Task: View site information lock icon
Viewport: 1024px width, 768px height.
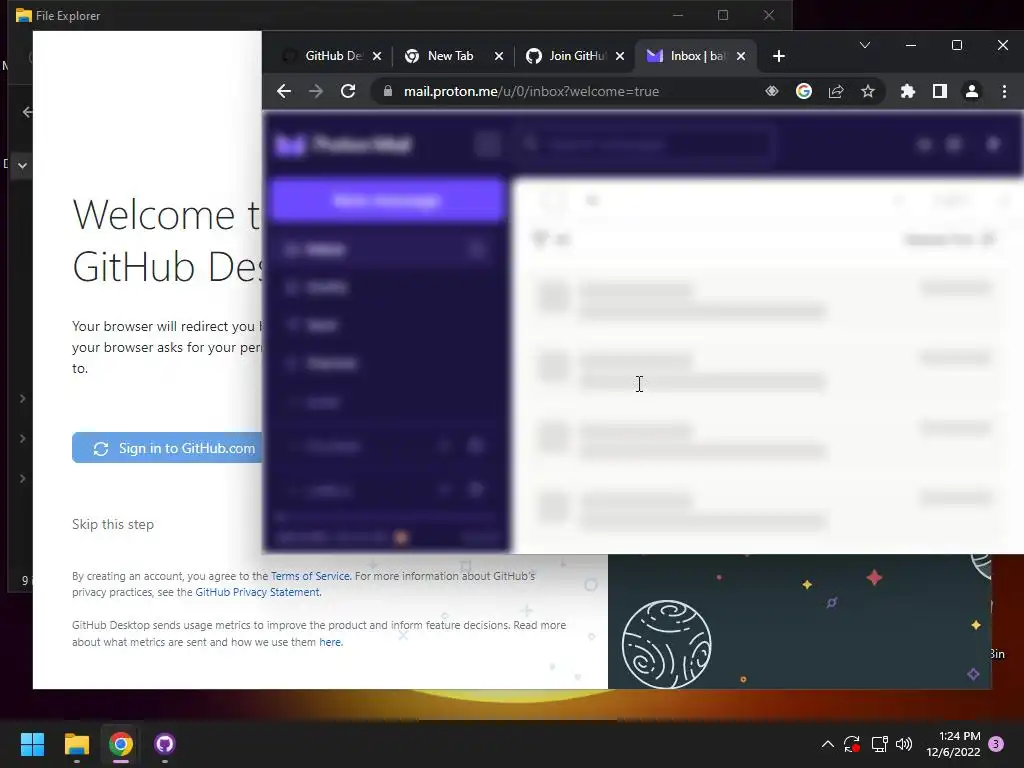Action: [388, 91]
